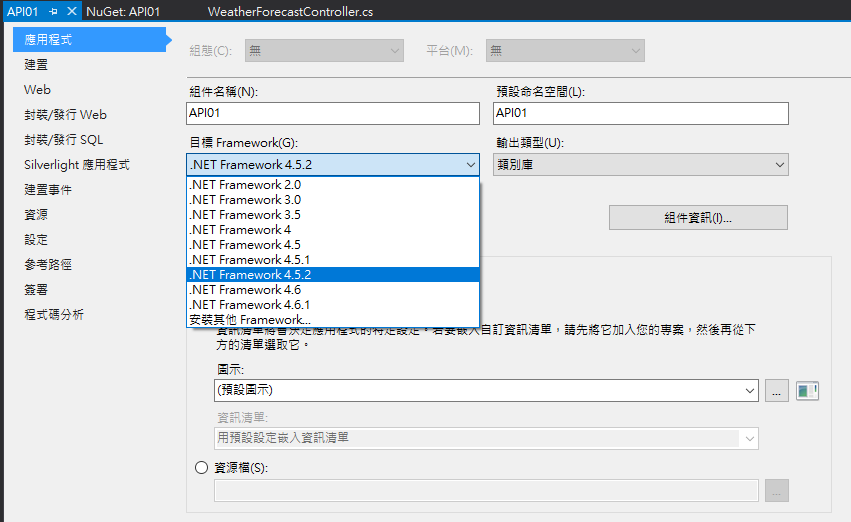Open the 輸出類型 dropdown

(x=641, y=164)
